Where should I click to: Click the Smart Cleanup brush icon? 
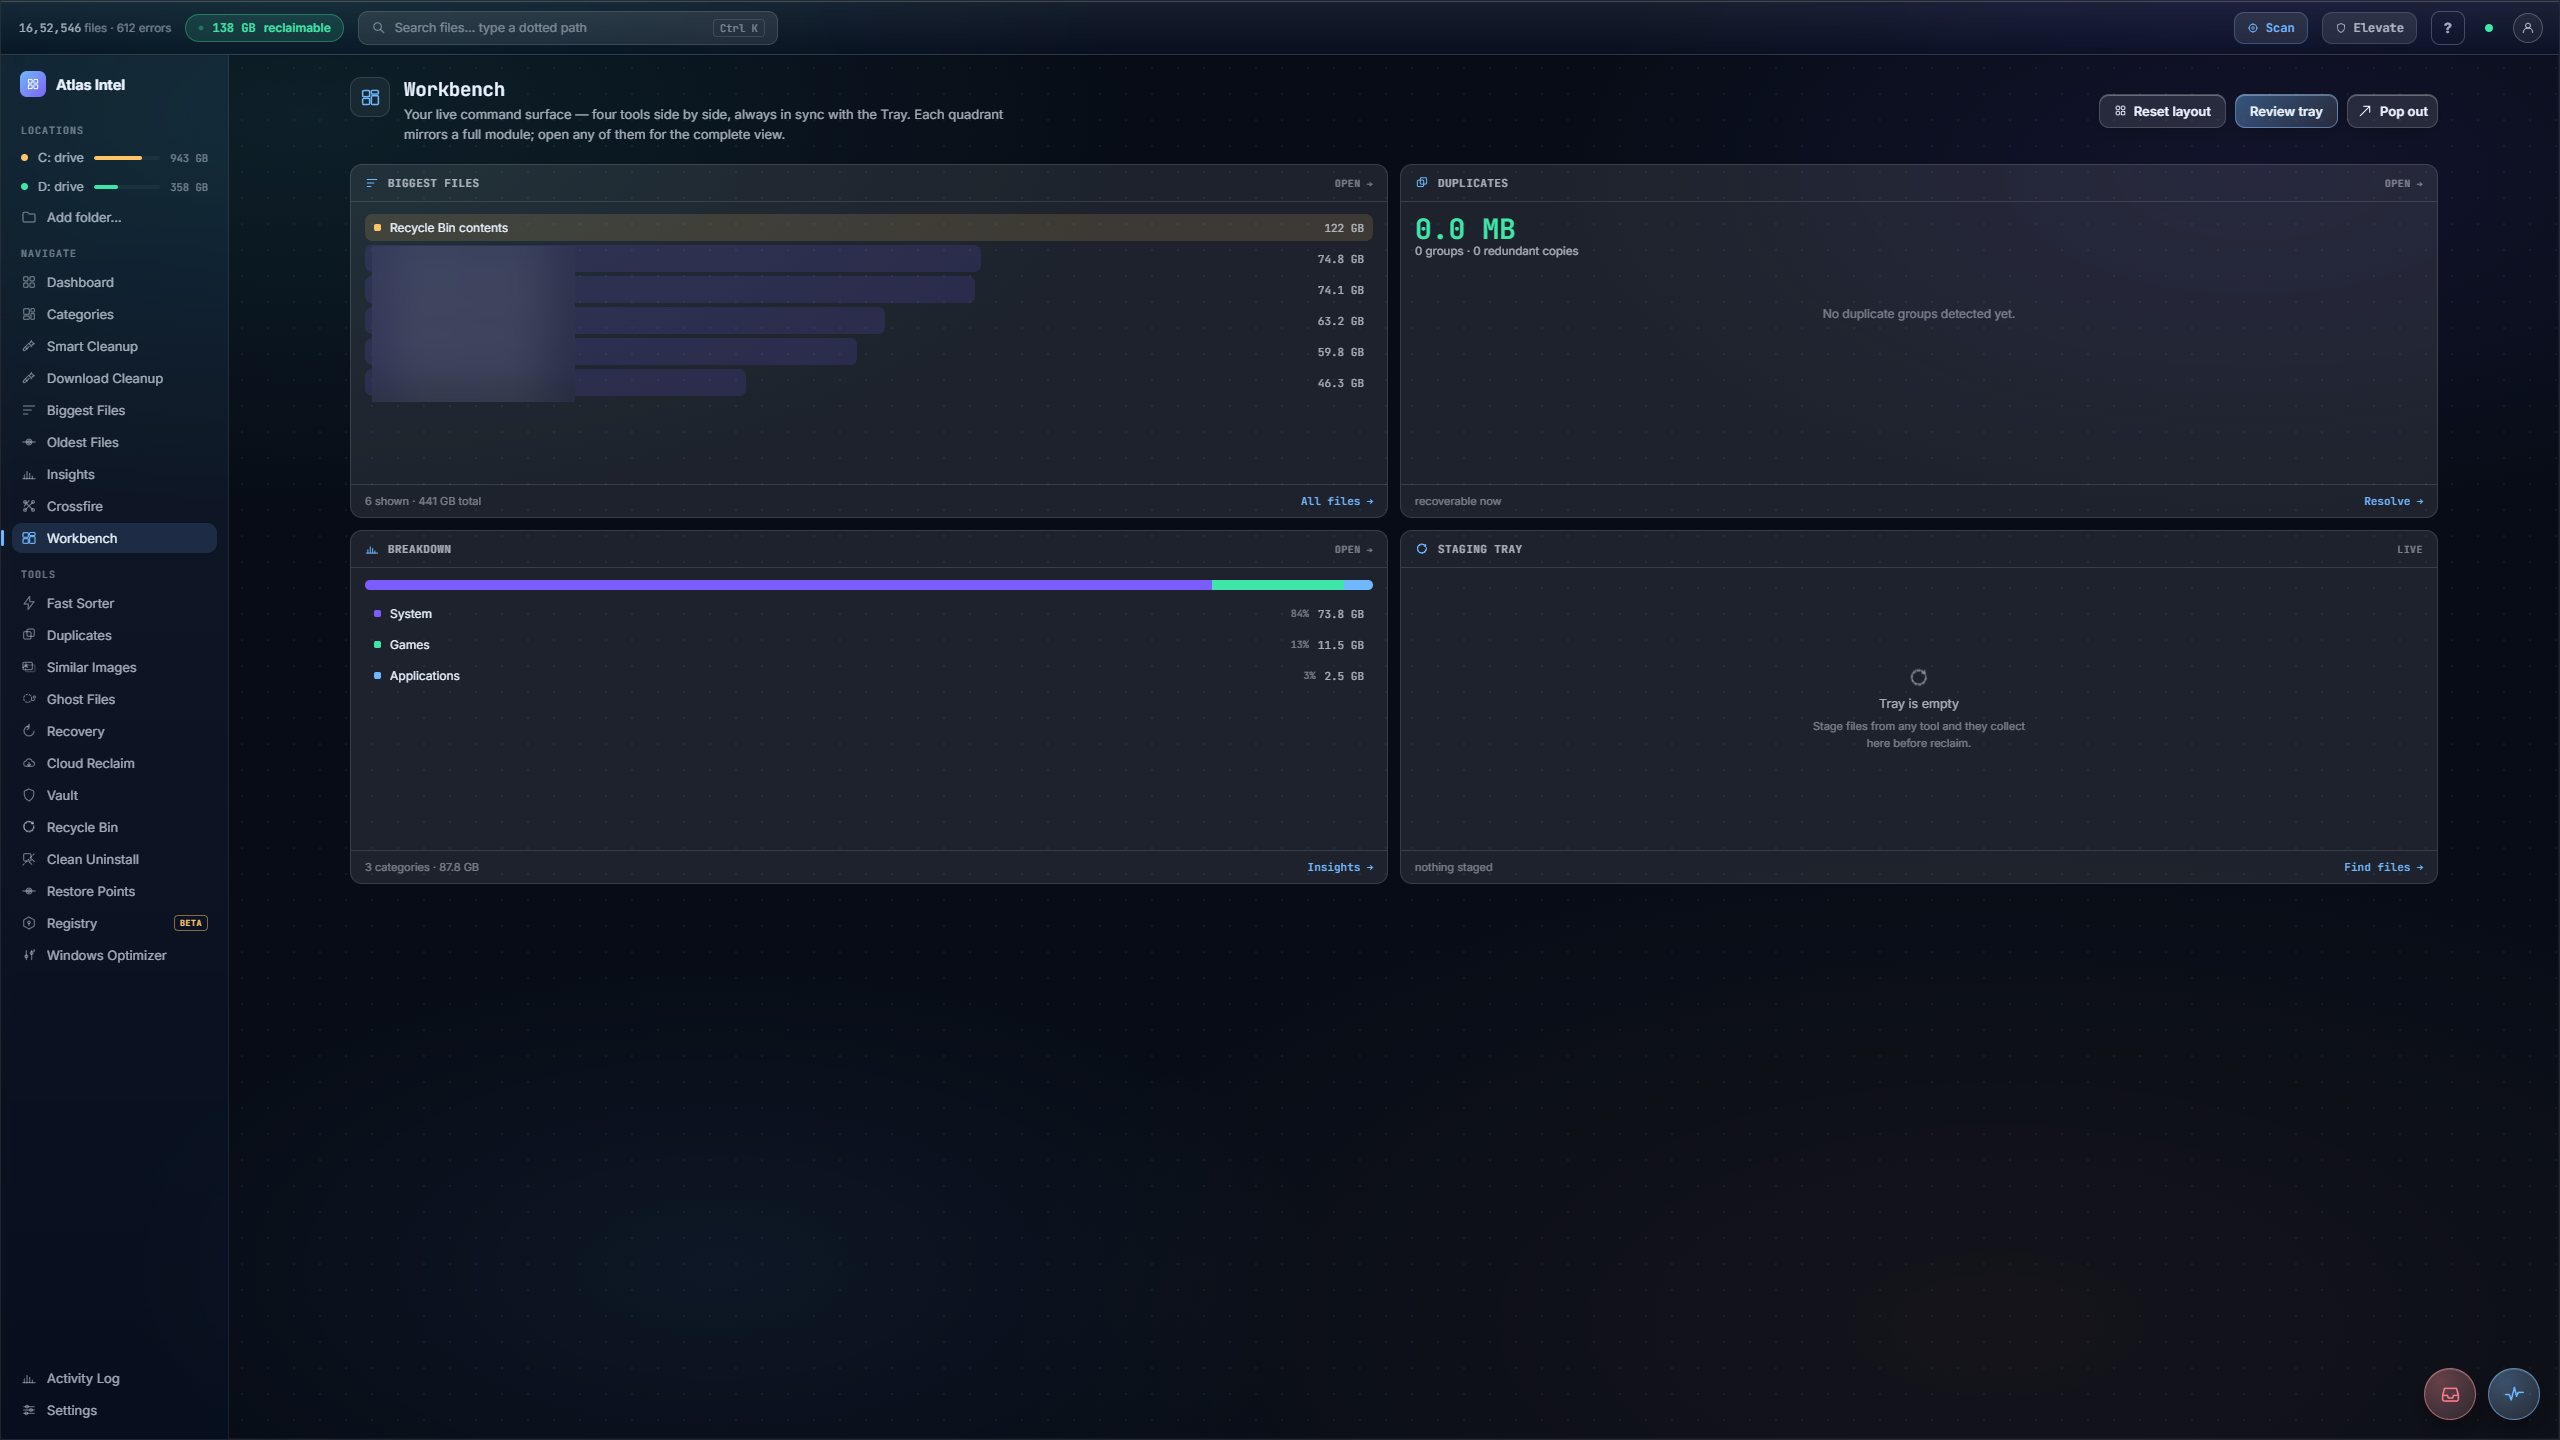tap(29, 346)
